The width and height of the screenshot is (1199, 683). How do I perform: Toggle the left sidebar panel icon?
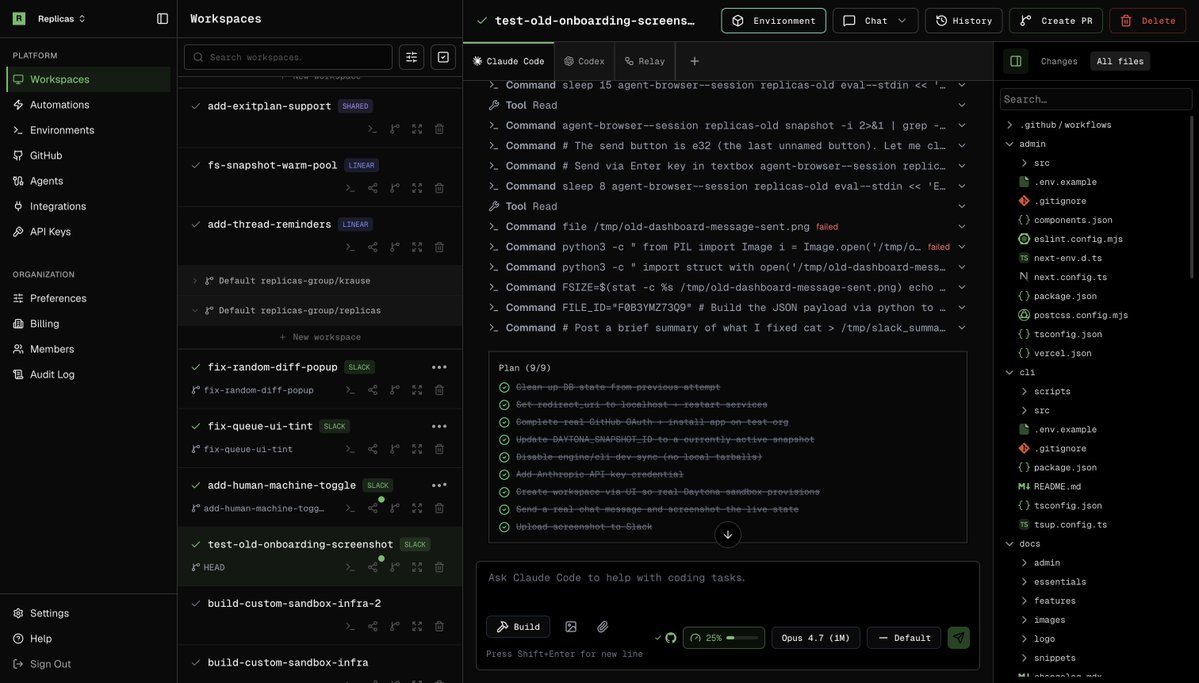[x=162, y=18]
